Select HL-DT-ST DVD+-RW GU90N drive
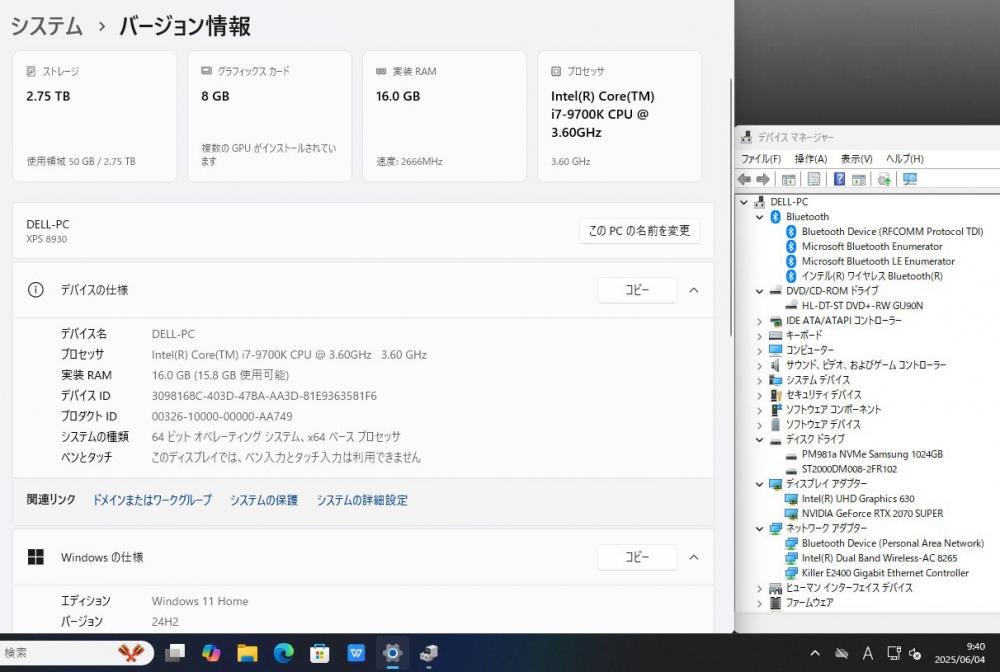This screenshot has width=1000, height=672. tap(862, 306)
